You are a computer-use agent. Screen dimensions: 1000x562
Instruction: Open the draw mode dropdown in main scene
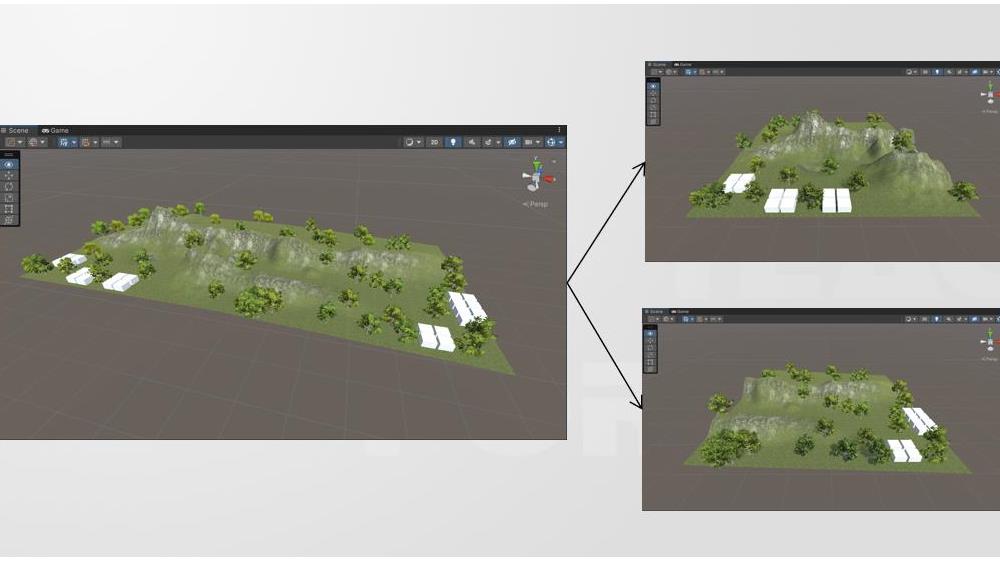(x=412, y=142)
